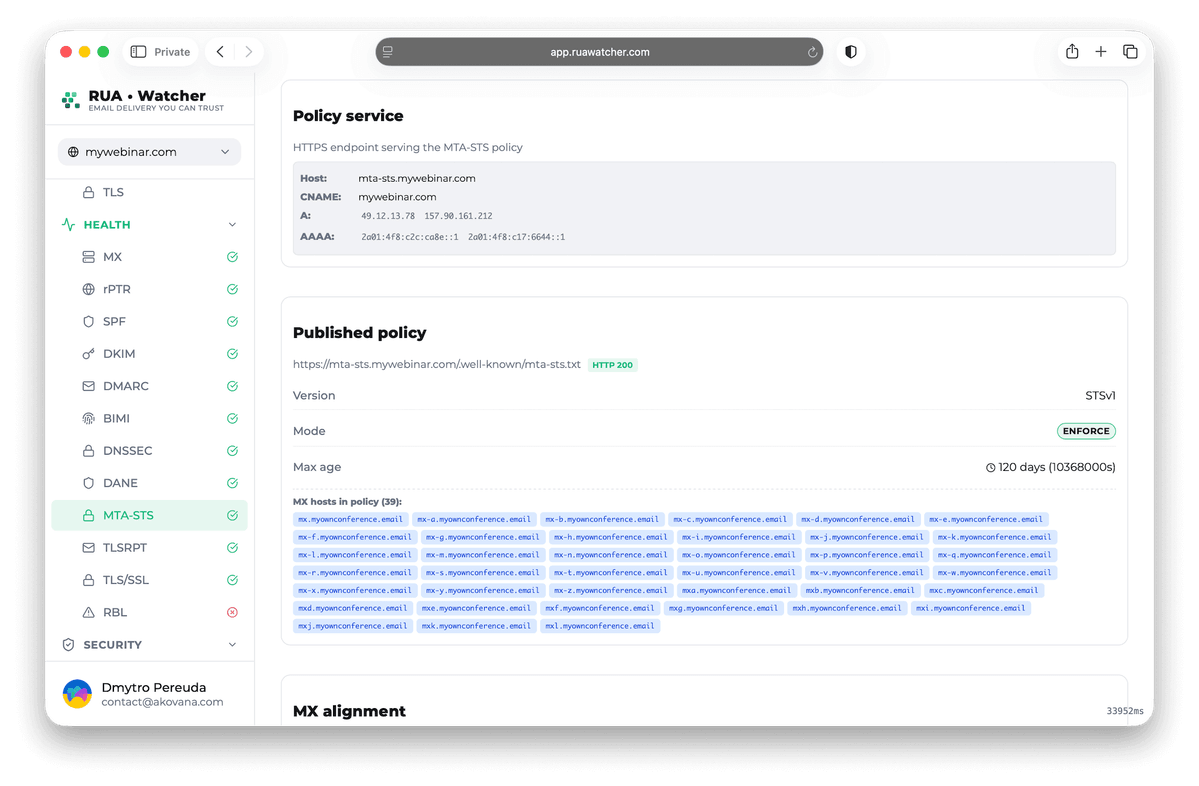Click the rPTR globe icon
The width and height of the screenshot is (1199, 786).
click(x=88, y=289)
